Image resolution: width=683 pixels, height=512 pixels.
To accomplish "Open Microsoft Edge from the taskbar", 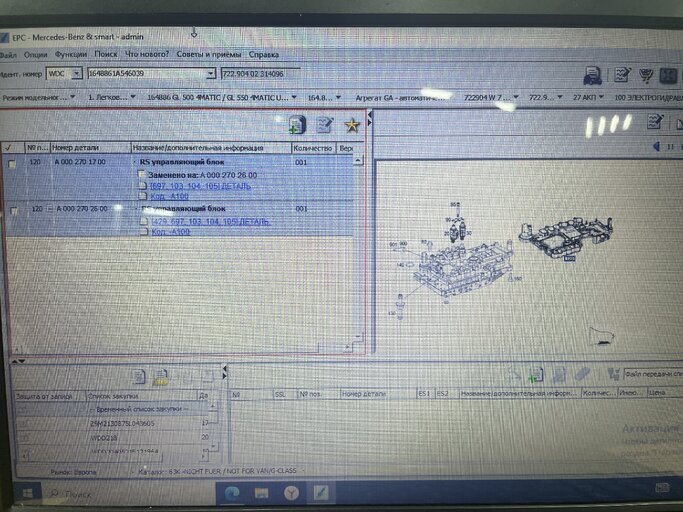I will coord(232,493).
